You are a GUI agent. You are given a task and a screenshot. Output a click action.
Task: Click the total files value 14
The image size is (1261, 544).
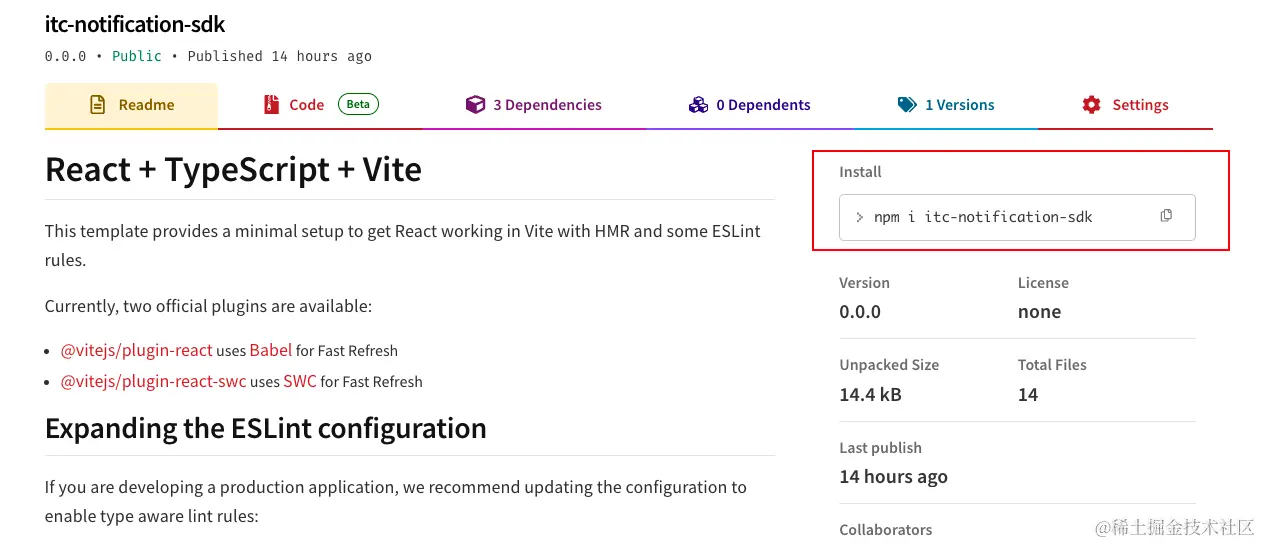[1028, 395]
